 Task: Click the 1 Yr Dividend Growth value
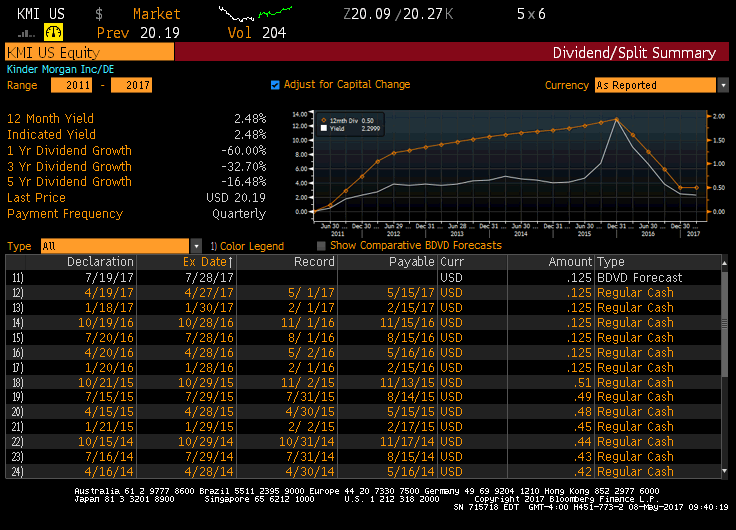tap(244, 151)
